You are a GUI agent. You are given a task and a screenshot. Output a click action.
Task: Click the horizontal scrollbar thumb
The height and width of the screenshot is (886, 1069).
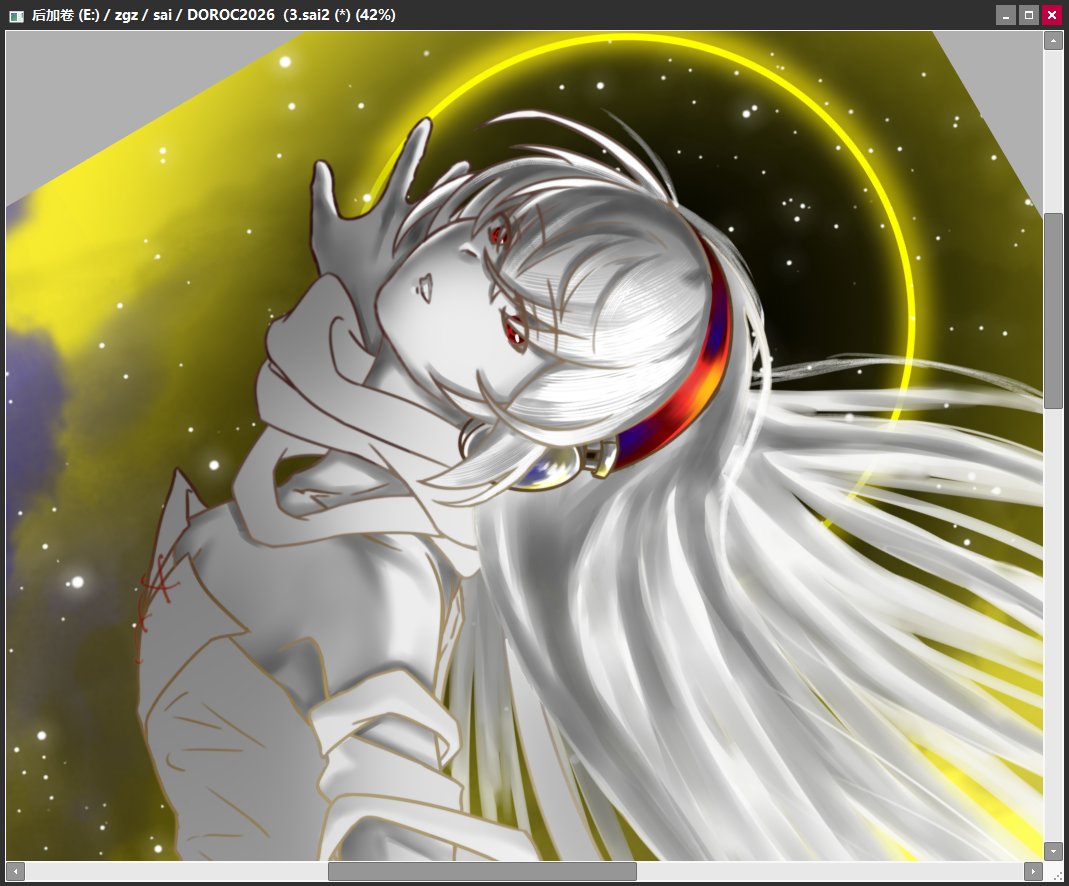(482, 871)
